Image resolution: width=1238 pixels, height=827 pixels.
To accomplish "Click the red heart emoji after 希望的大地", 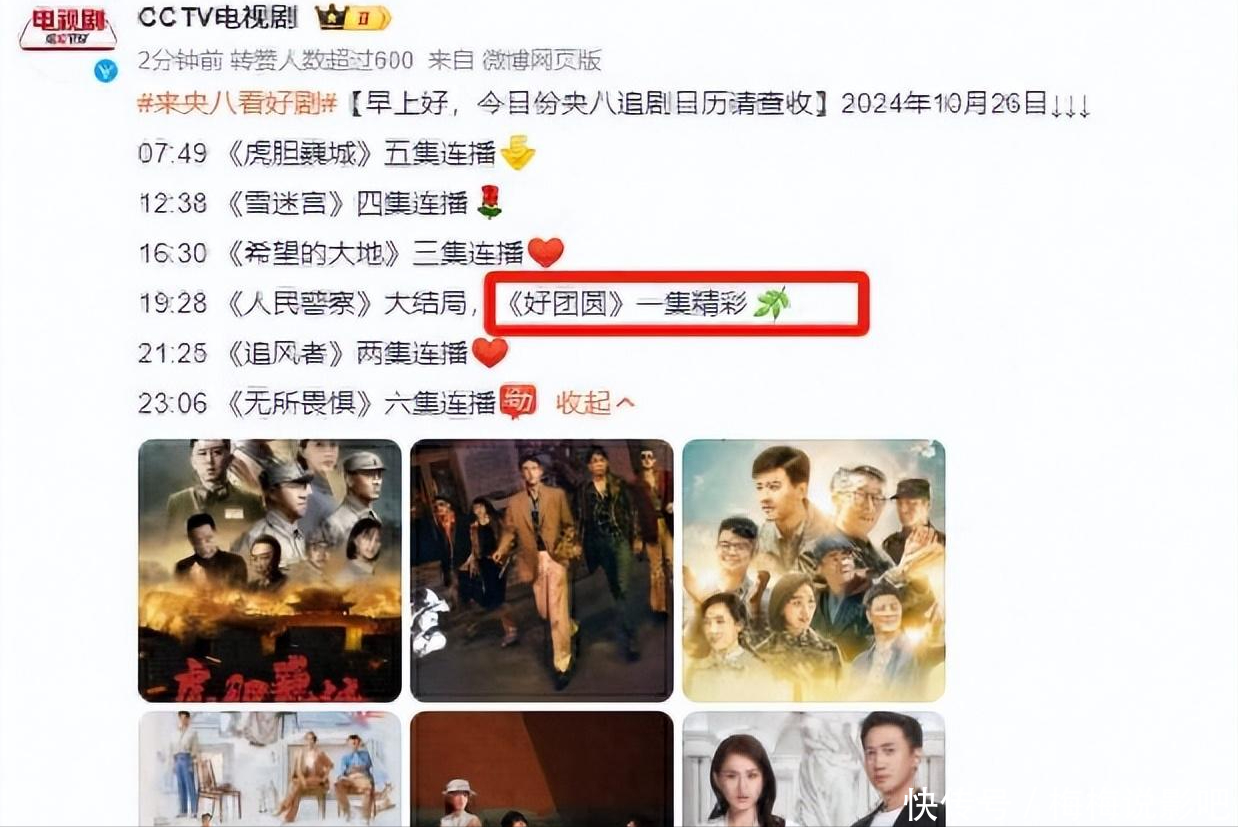I will click(546, 252).
